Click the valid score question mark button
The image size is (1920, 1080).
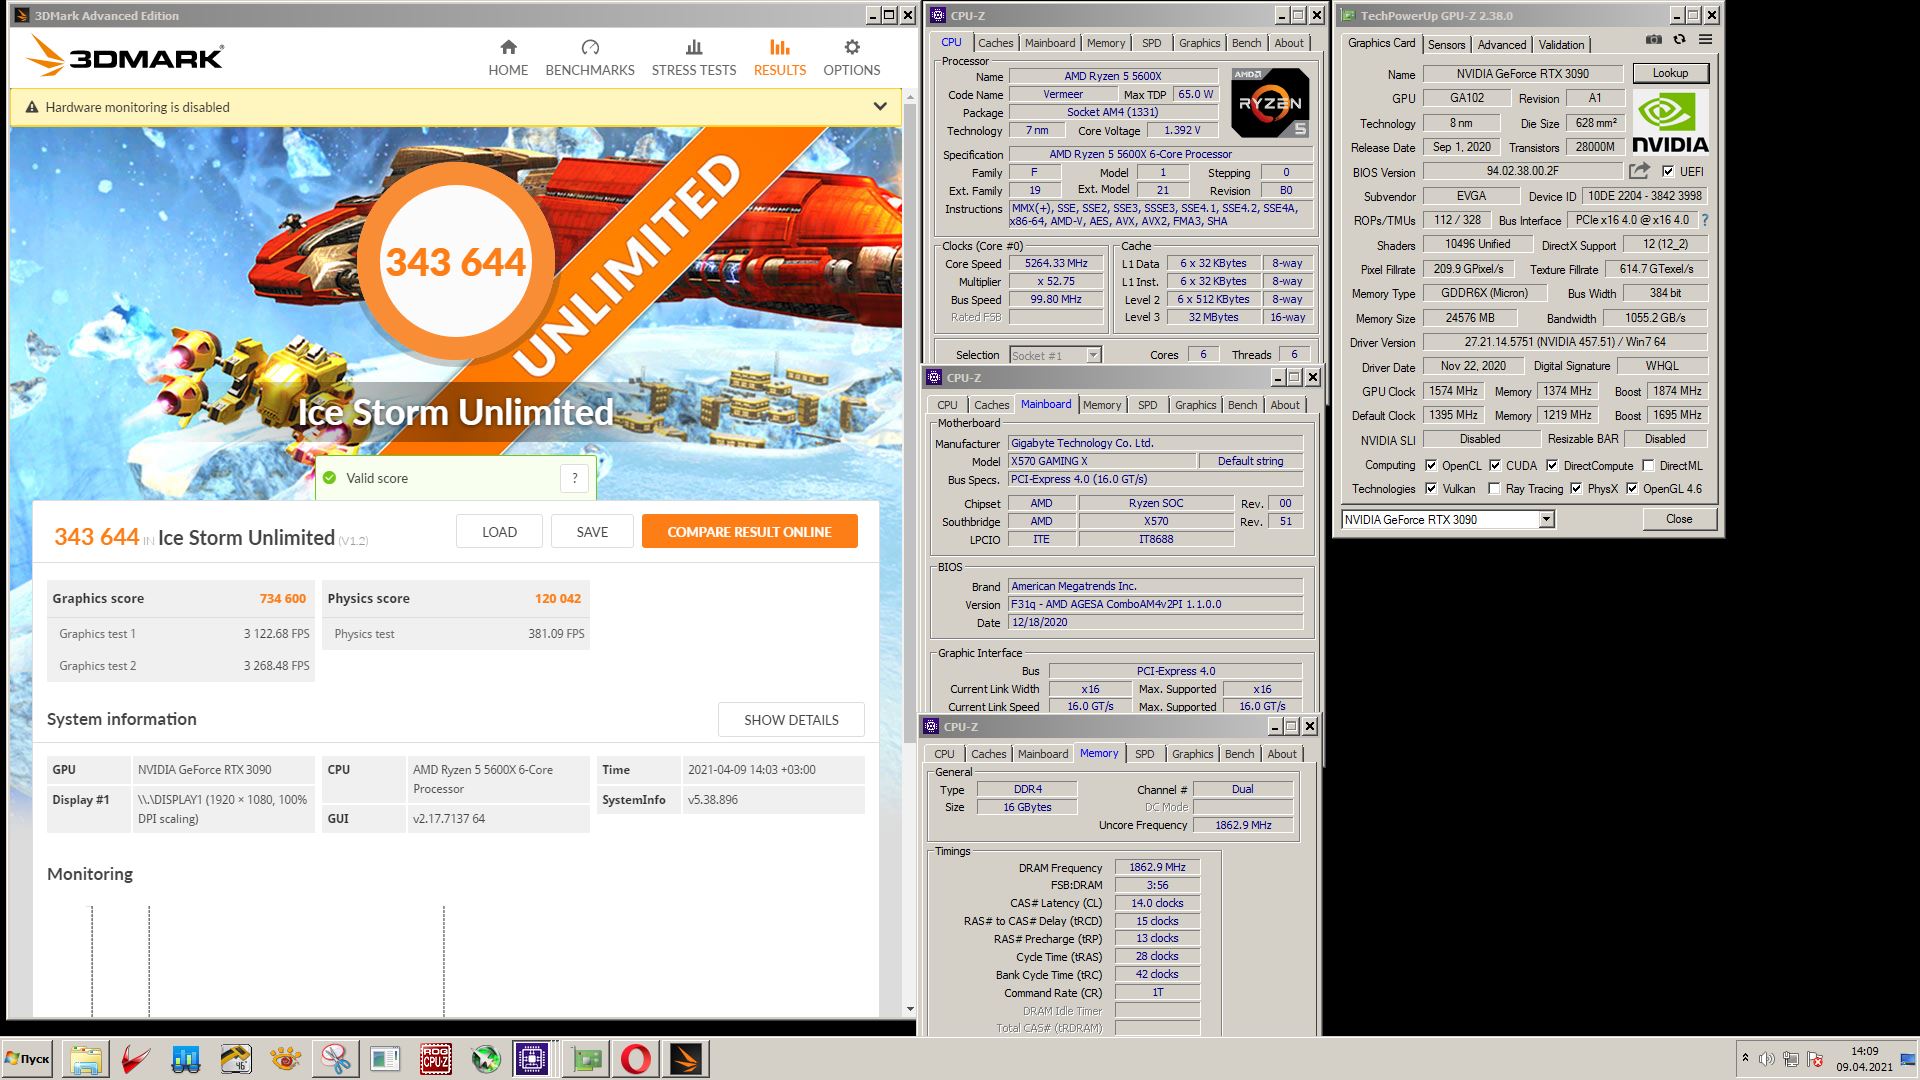tap(574, 479)
